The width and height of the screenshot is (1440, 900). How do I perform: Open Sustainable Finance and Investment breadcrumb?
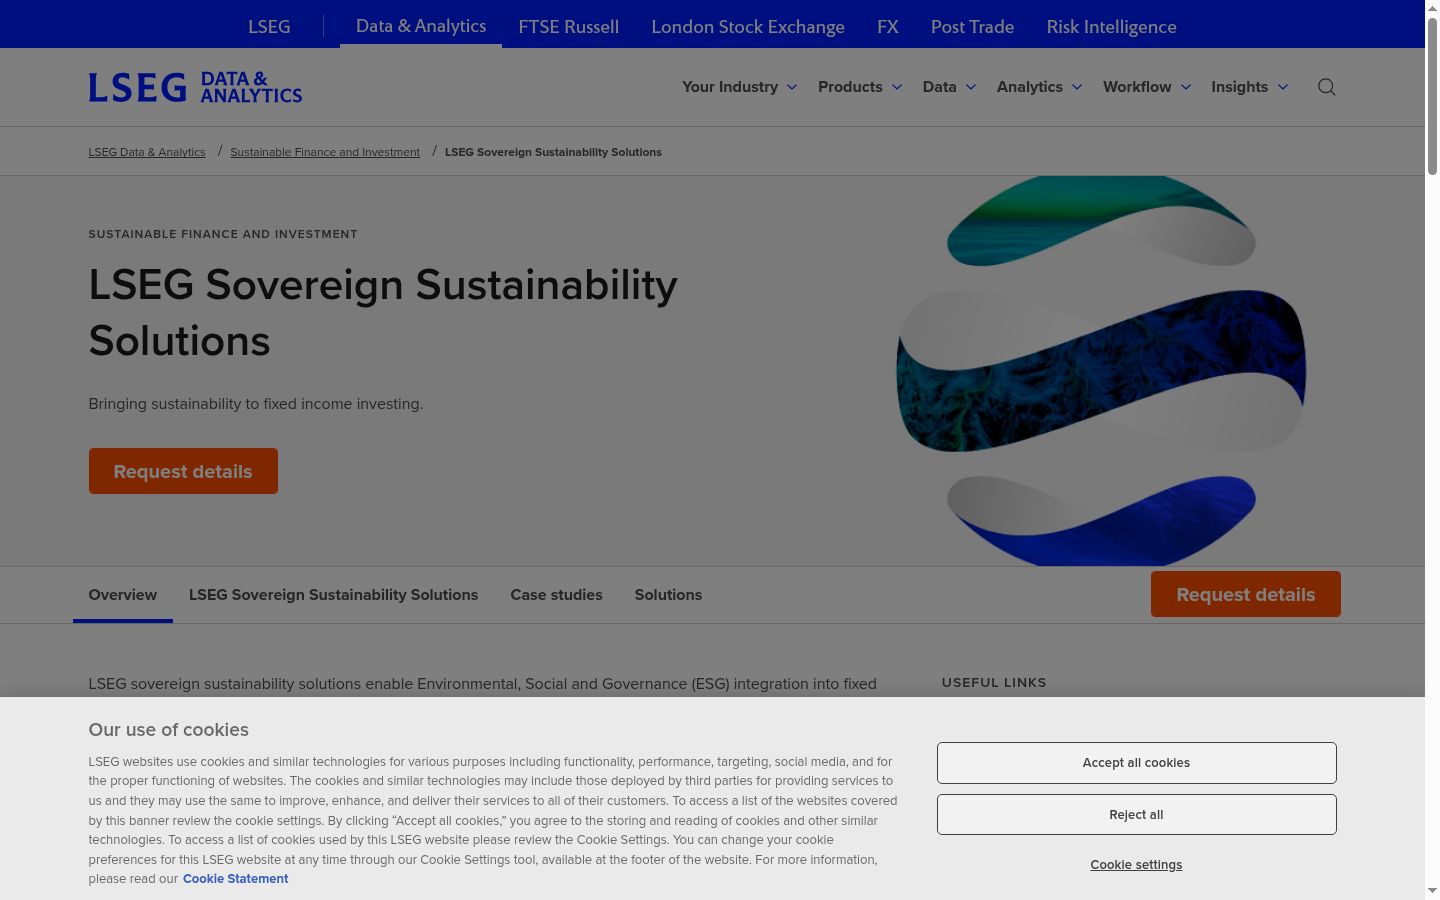pyautogui.click(x=325, y=152)
